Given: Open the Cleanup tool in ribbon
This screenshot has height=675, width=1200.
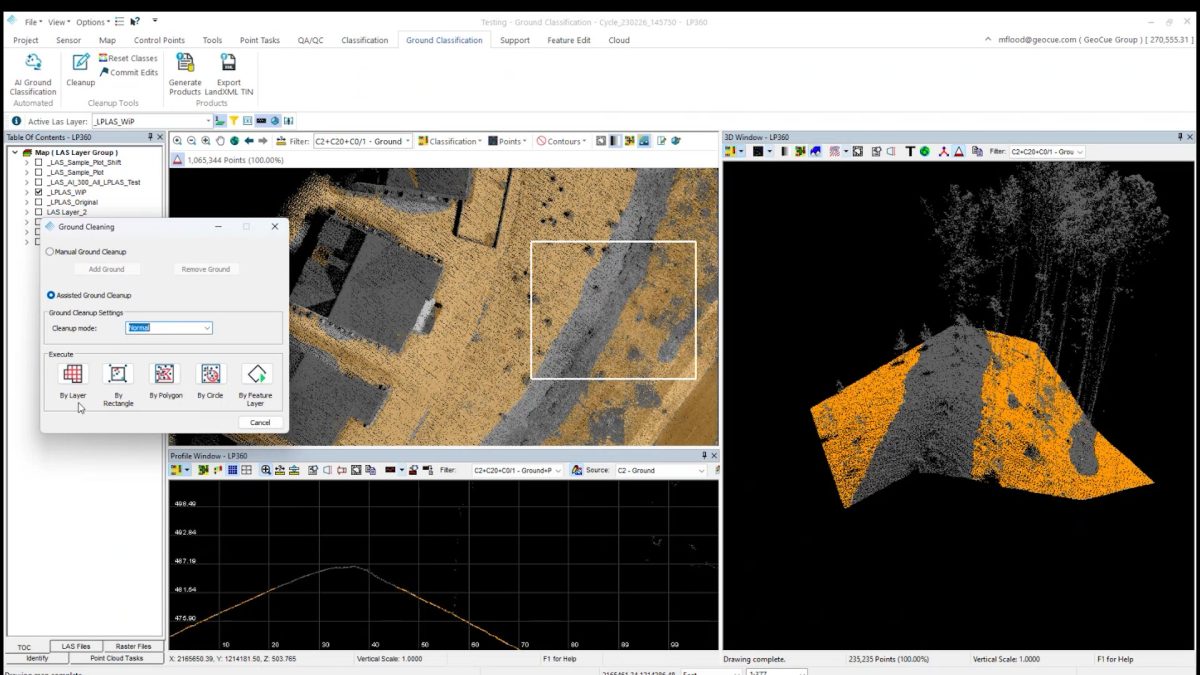Looking at the screenshot, I should pyautogui.click(x=81, y=70).
